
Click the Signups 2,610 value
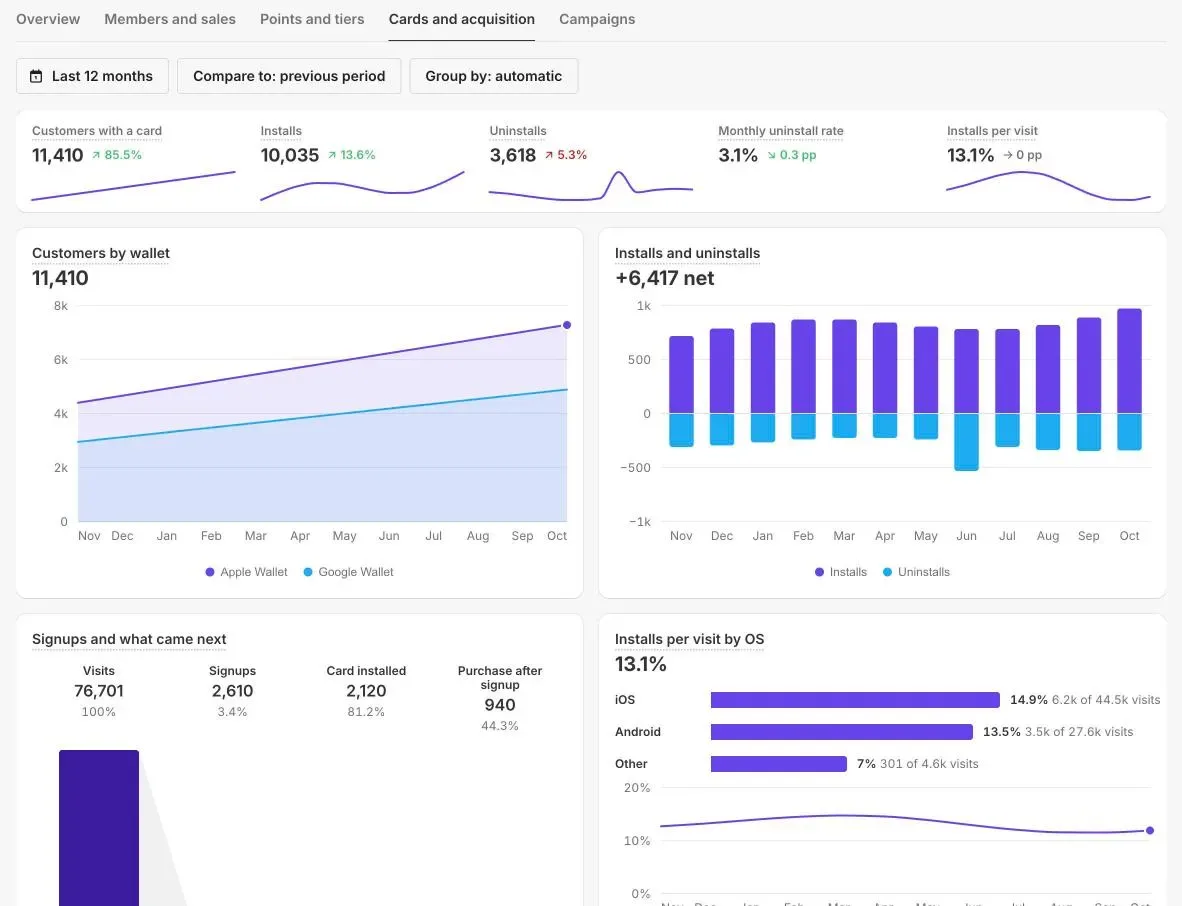pos(232,691)
